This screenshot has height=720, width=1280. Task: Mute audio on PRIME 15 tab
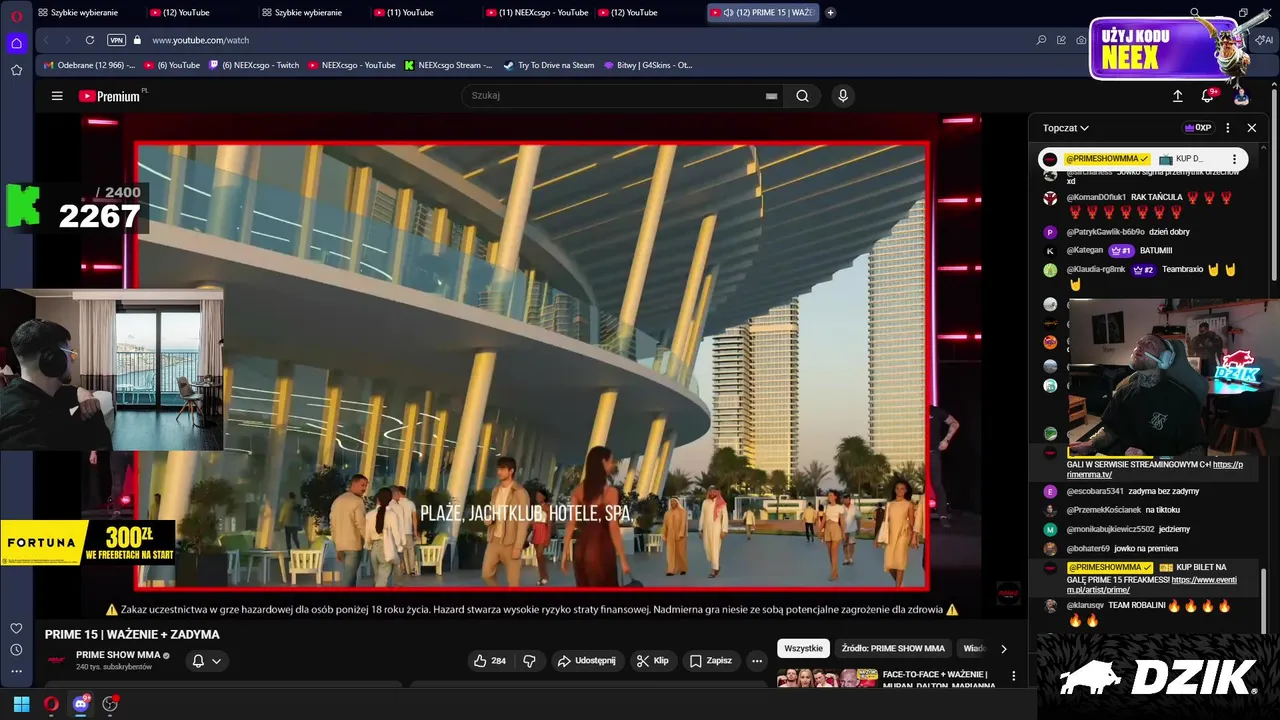[x=729, y=13]
